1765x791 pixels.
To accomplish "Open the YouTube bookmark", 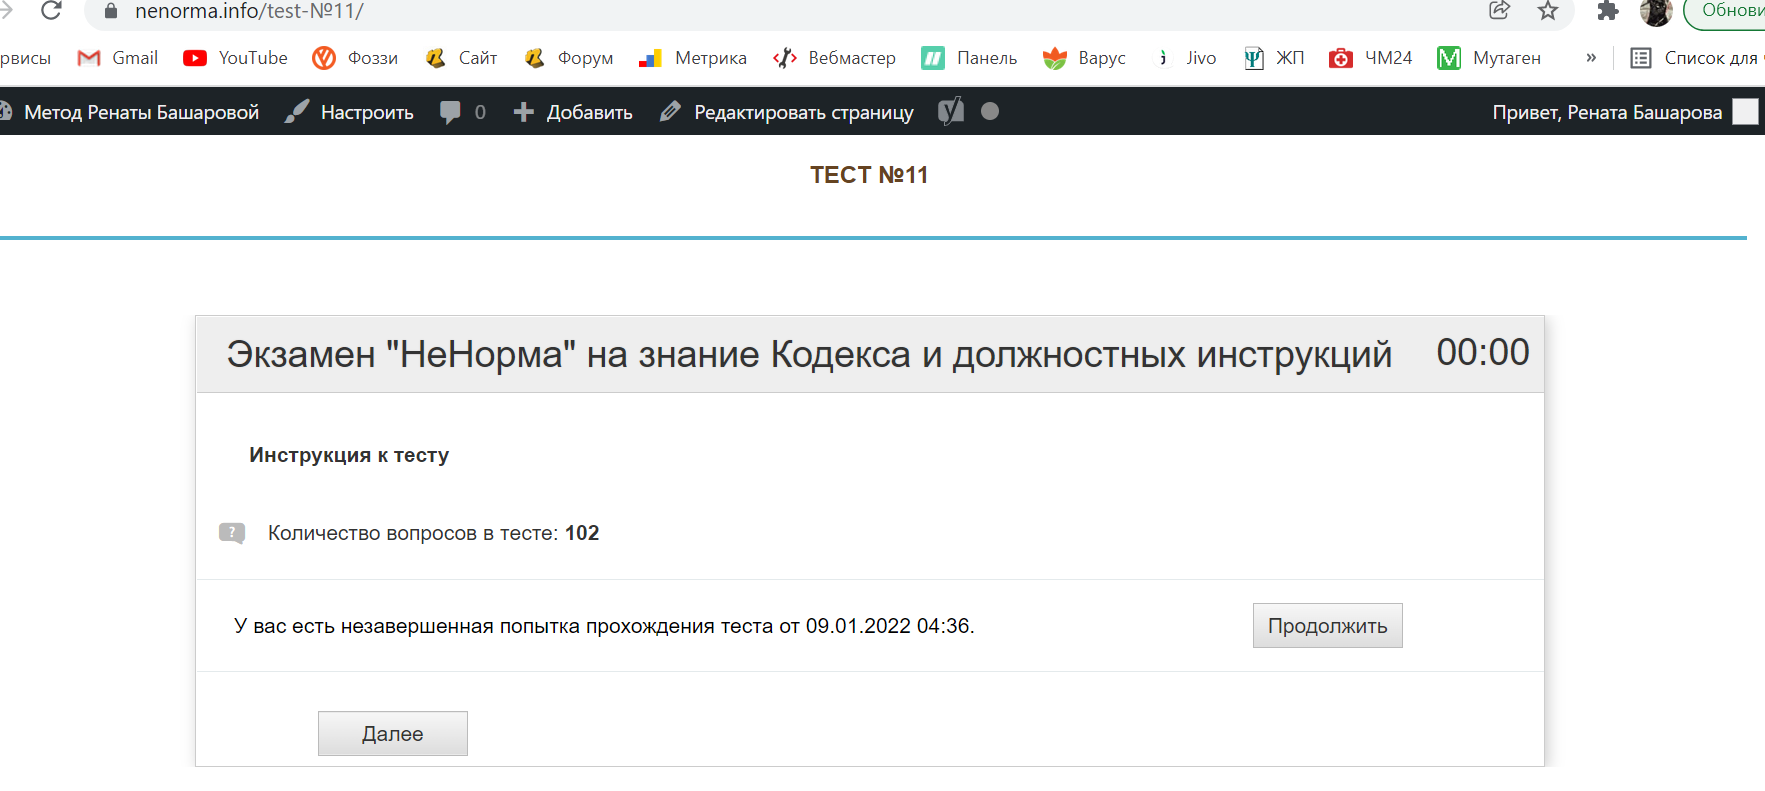I will coord(236,58).
